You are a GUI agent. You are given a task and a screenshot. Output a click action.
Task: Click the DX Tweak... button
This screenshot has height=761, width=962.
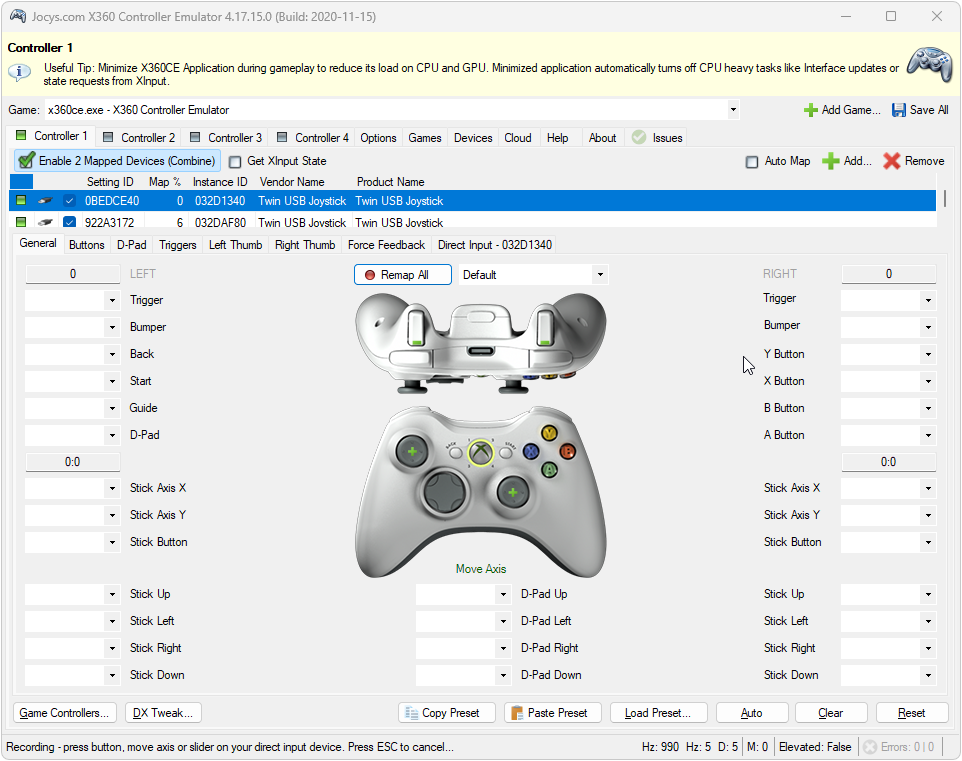(163, 713)
